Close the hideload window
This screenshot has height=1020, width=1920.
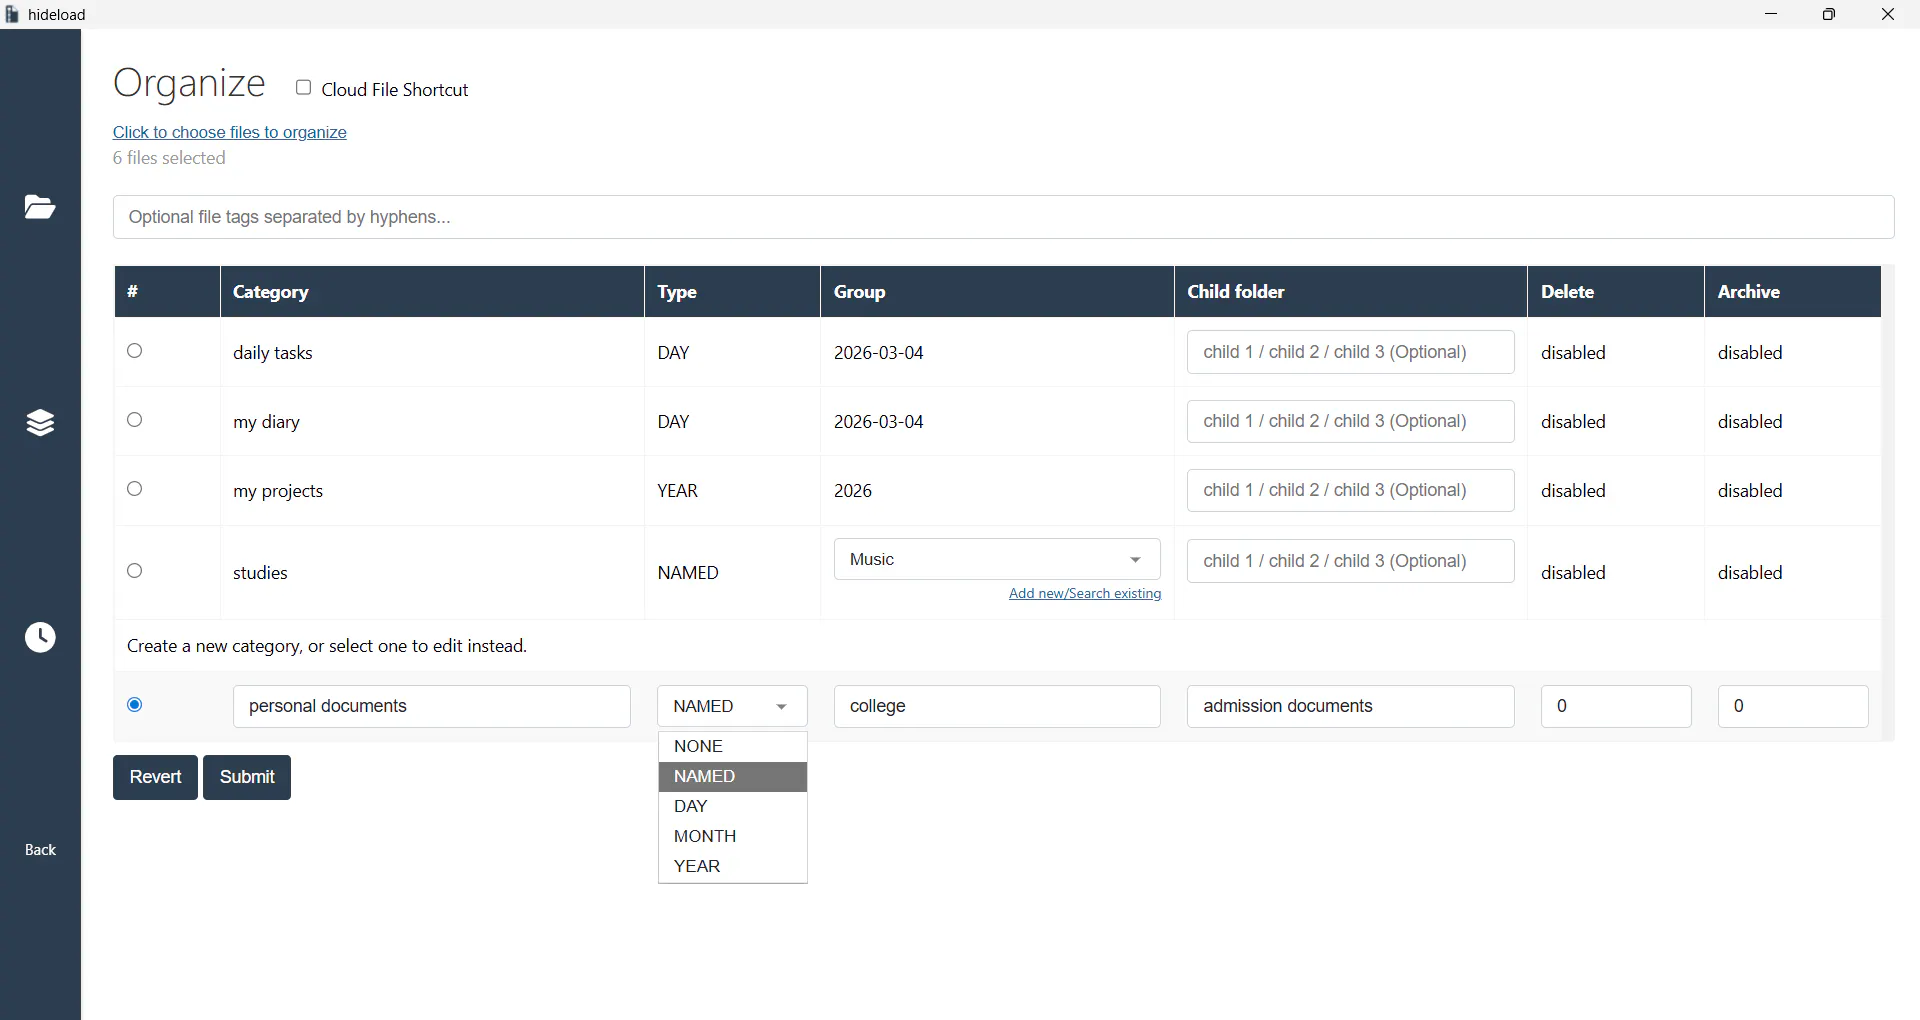(1888, 14)
